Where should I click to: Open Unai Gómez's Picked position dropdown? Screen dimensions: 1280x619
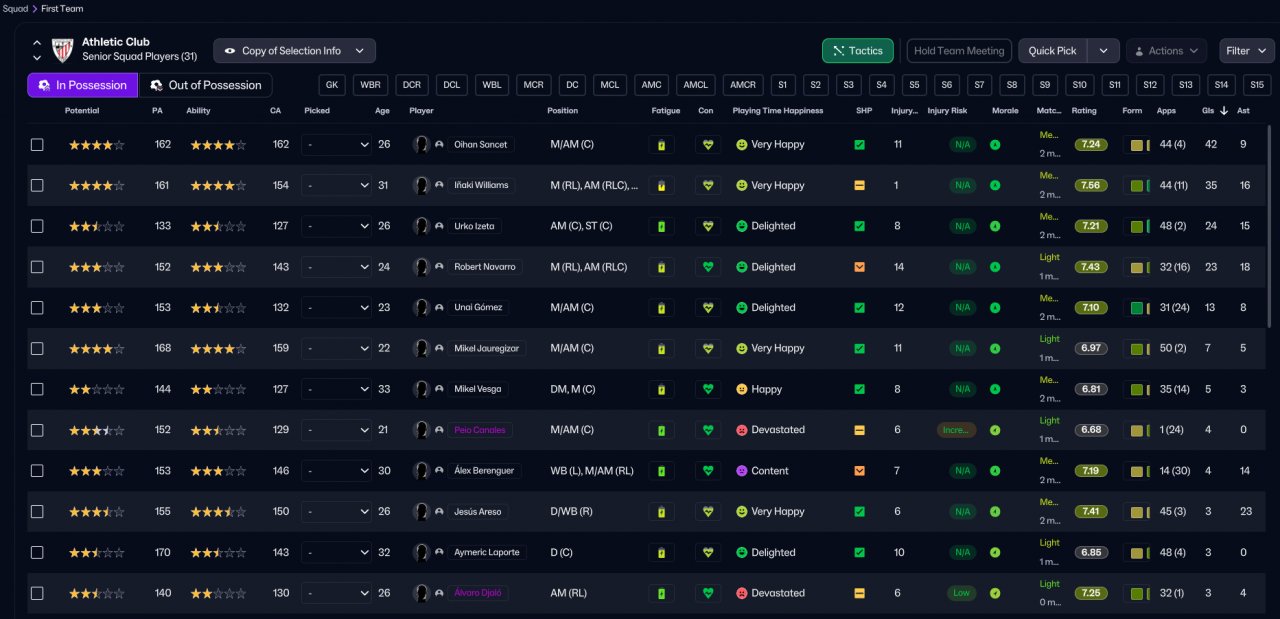click(336, 308)
